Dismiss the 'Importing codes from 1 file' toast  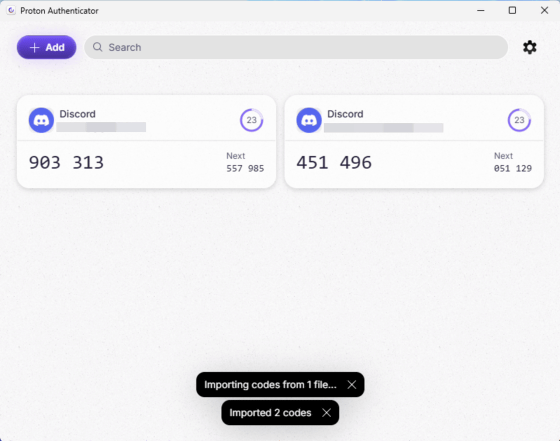(352, 385)
